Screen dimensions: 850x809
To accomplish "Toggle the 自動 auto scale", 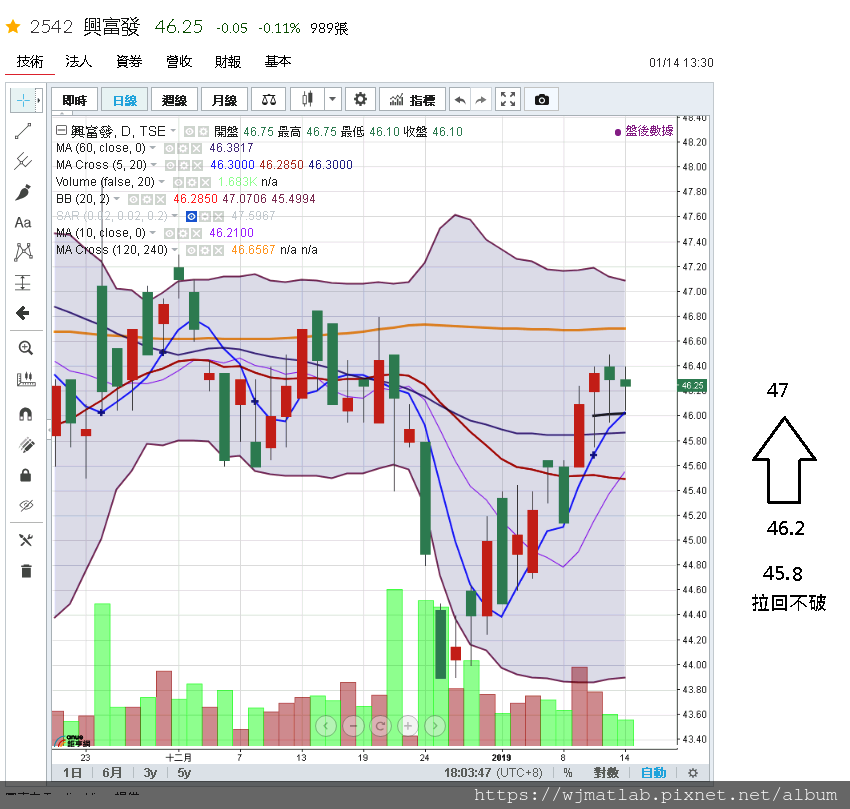I will [x=653, y=773].
